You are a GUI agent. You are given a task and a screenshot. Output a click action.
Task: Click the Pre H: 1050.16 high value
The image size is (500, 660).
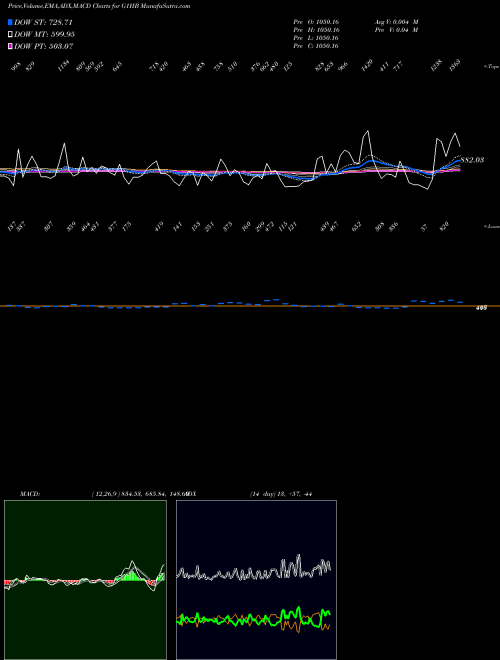click(x=316, y=30)
